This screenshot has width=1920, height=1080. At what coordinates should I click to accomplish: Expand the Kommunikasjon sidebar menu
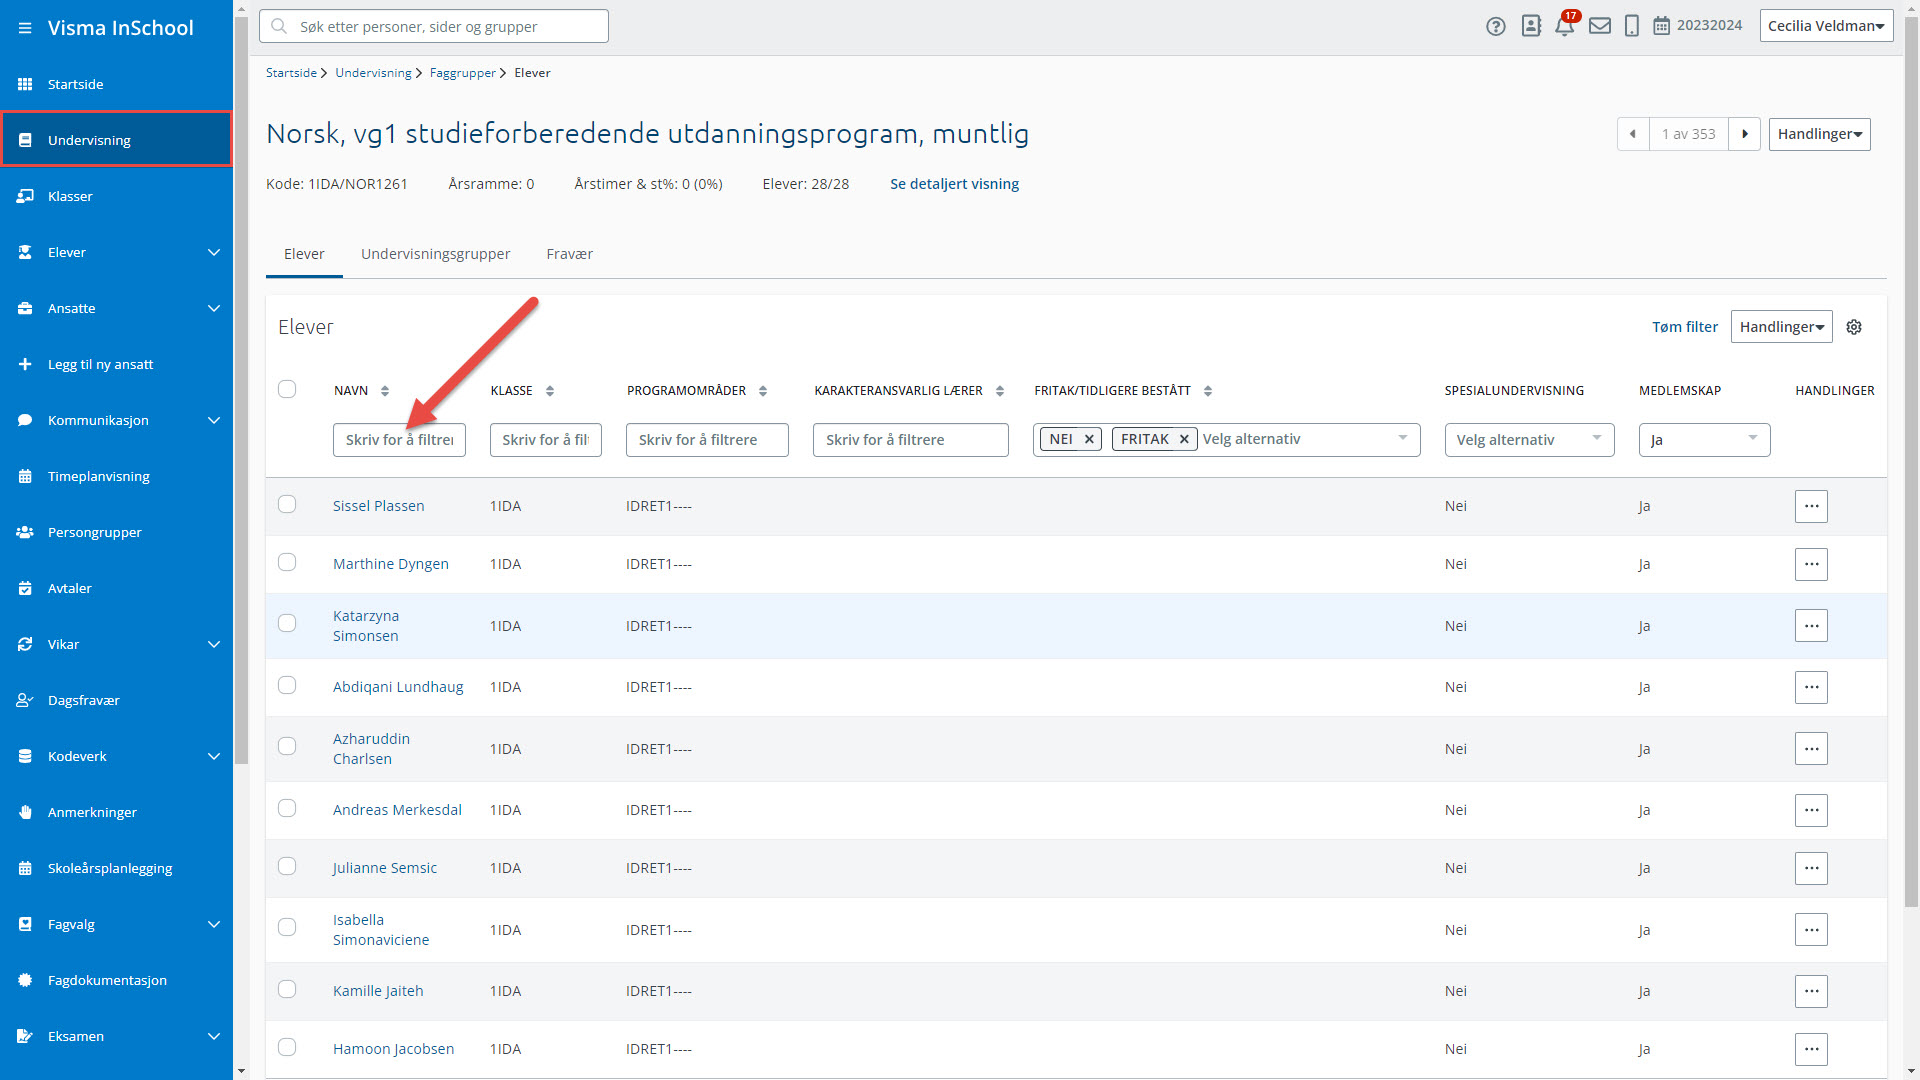tap(213, 420)
